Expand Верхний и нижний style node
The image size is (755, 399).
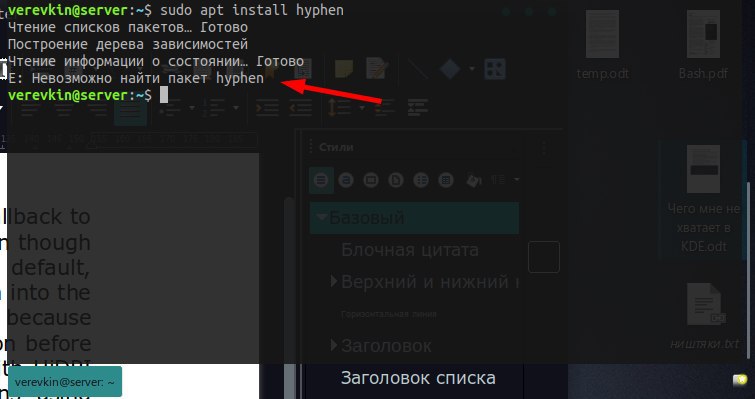[334, 282]
